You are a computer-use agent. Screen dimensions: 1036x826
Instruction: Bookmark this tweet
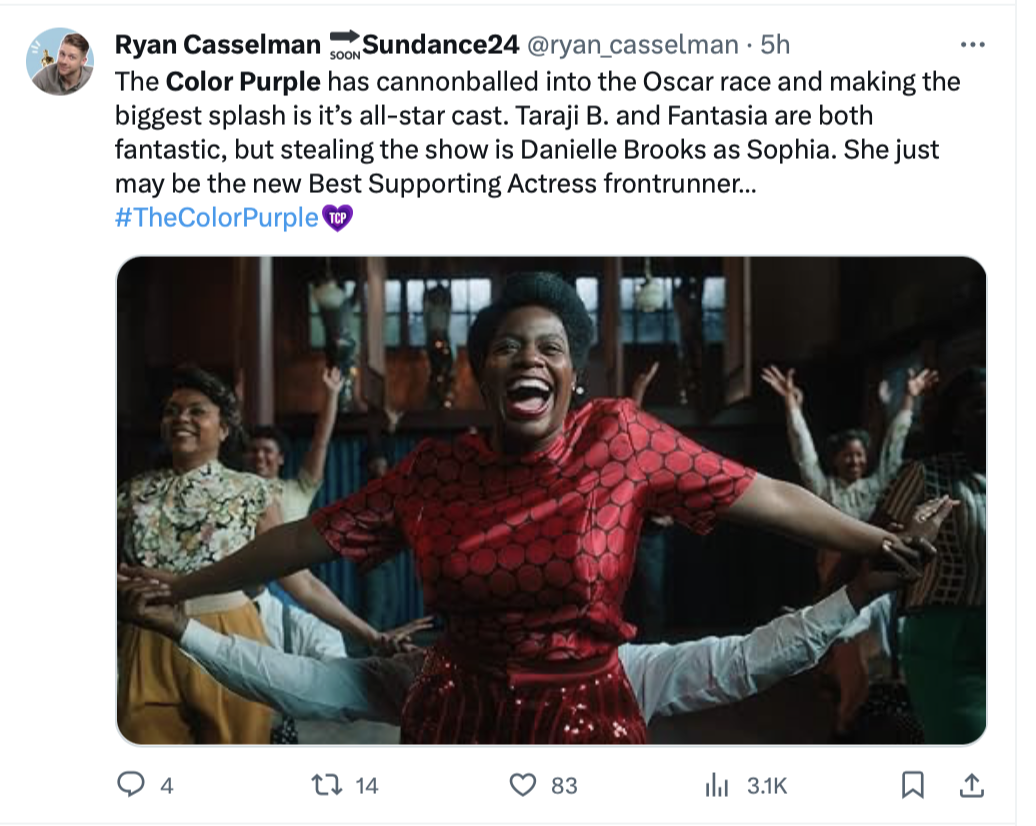912,785
